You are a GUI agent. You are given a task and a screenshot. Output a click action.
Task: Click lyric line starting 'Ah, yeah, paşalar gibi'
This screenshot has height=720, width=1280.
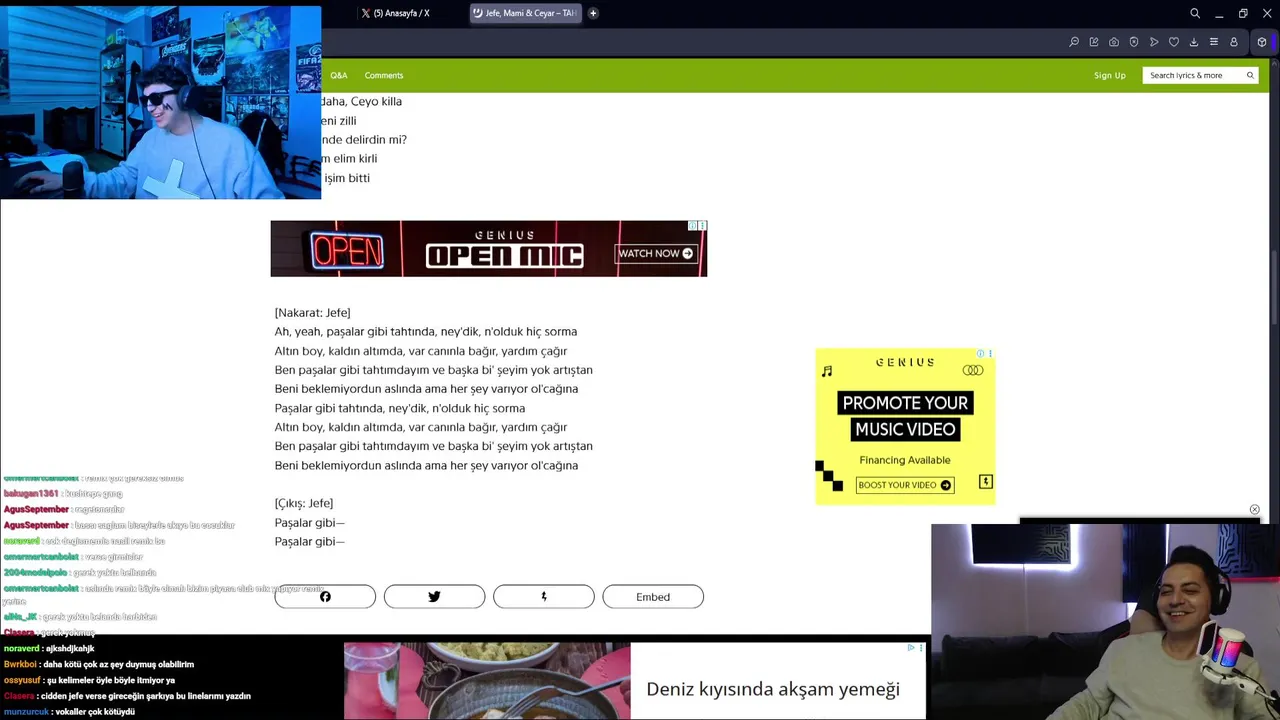click(x=426, y=332)
